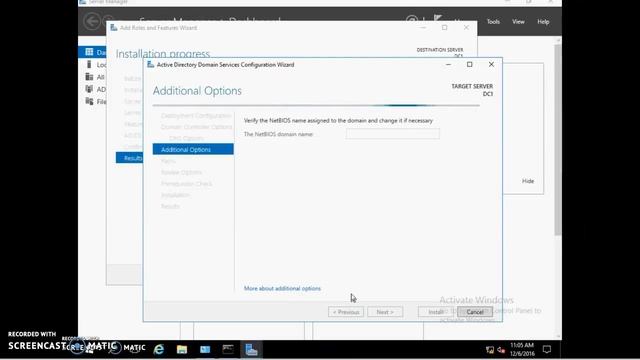Open the command prompt taskbar icon

tap(228, 349)
